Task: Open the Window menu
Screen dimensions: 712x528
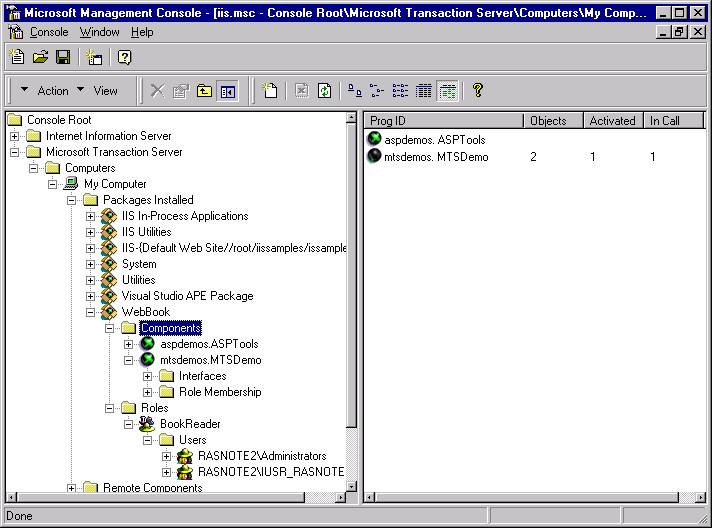Action: (x=99, y=32)
